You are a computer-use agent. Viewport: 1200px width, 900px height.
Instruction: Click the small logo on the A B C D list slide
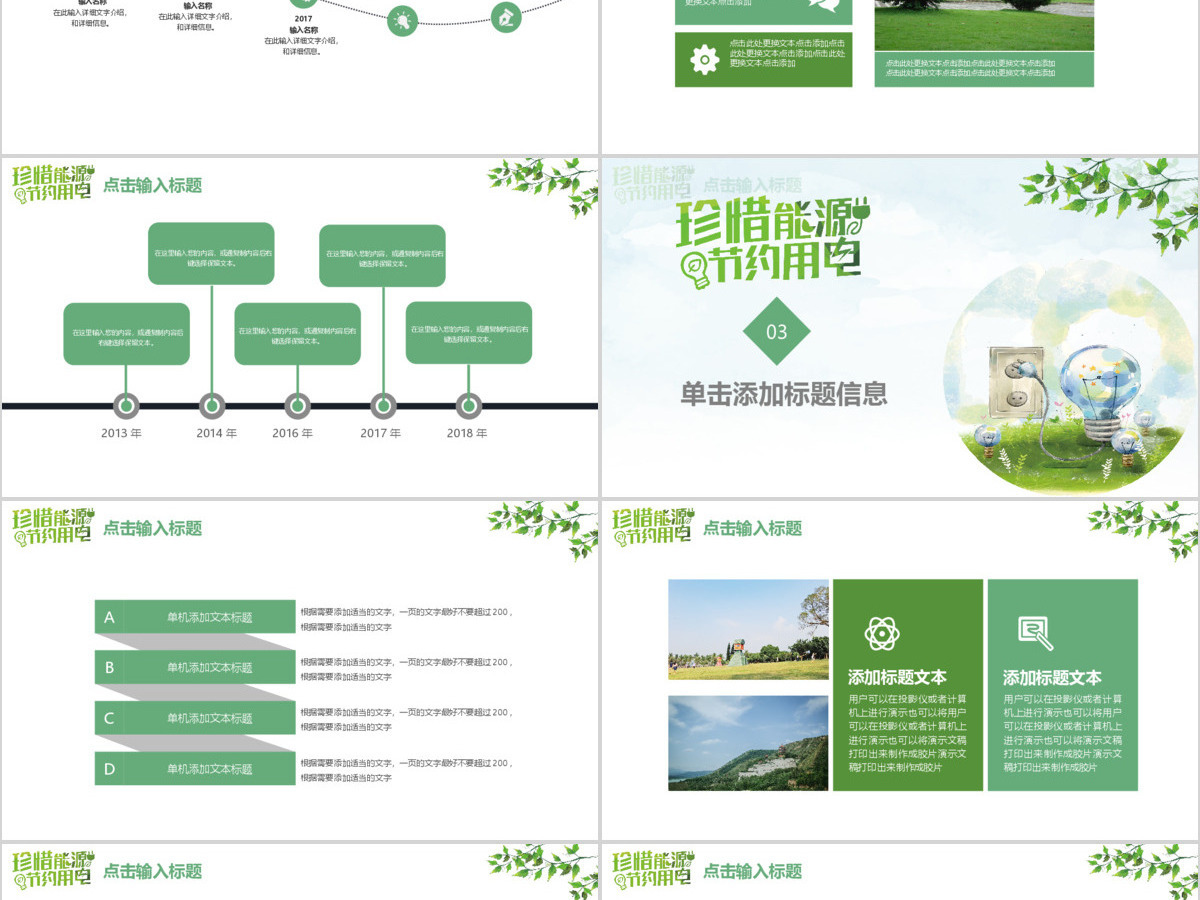click(52, 527)
